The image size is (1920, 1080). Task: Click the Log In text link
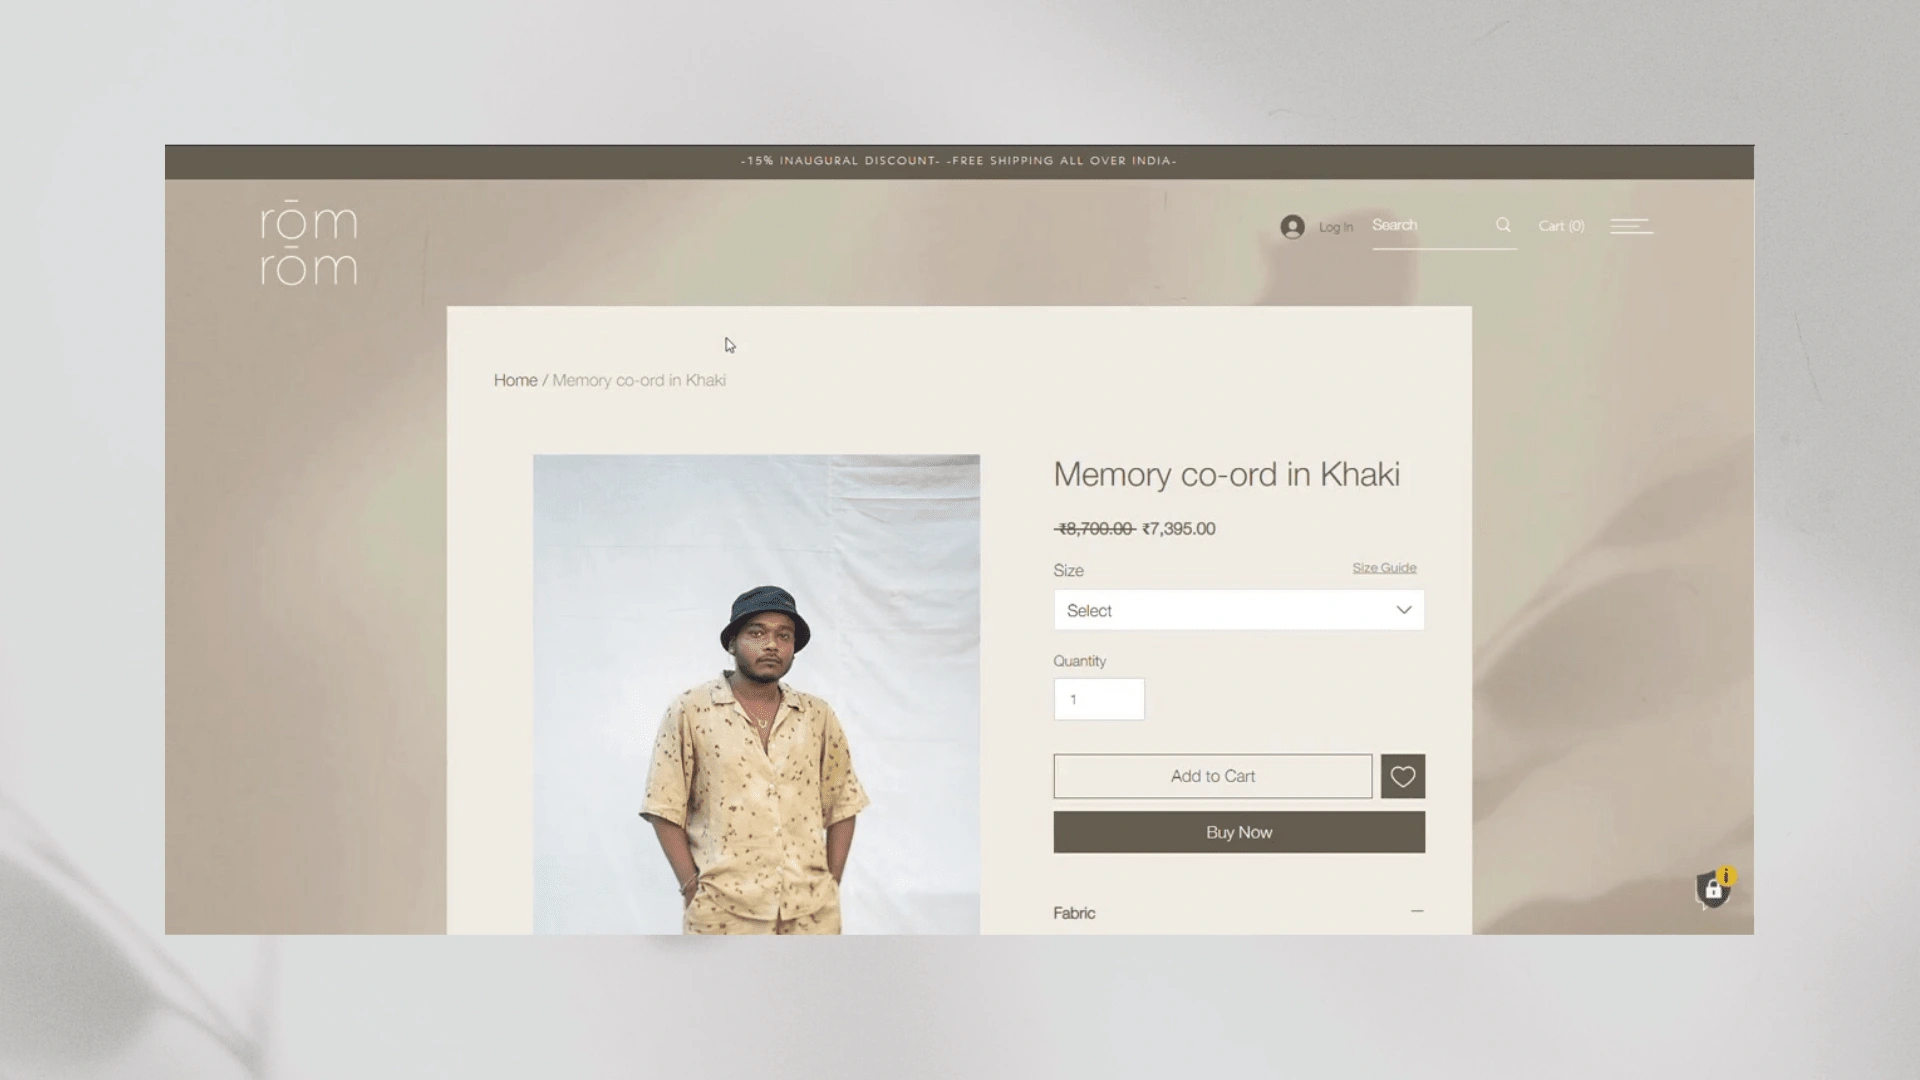coord(1335,227)
